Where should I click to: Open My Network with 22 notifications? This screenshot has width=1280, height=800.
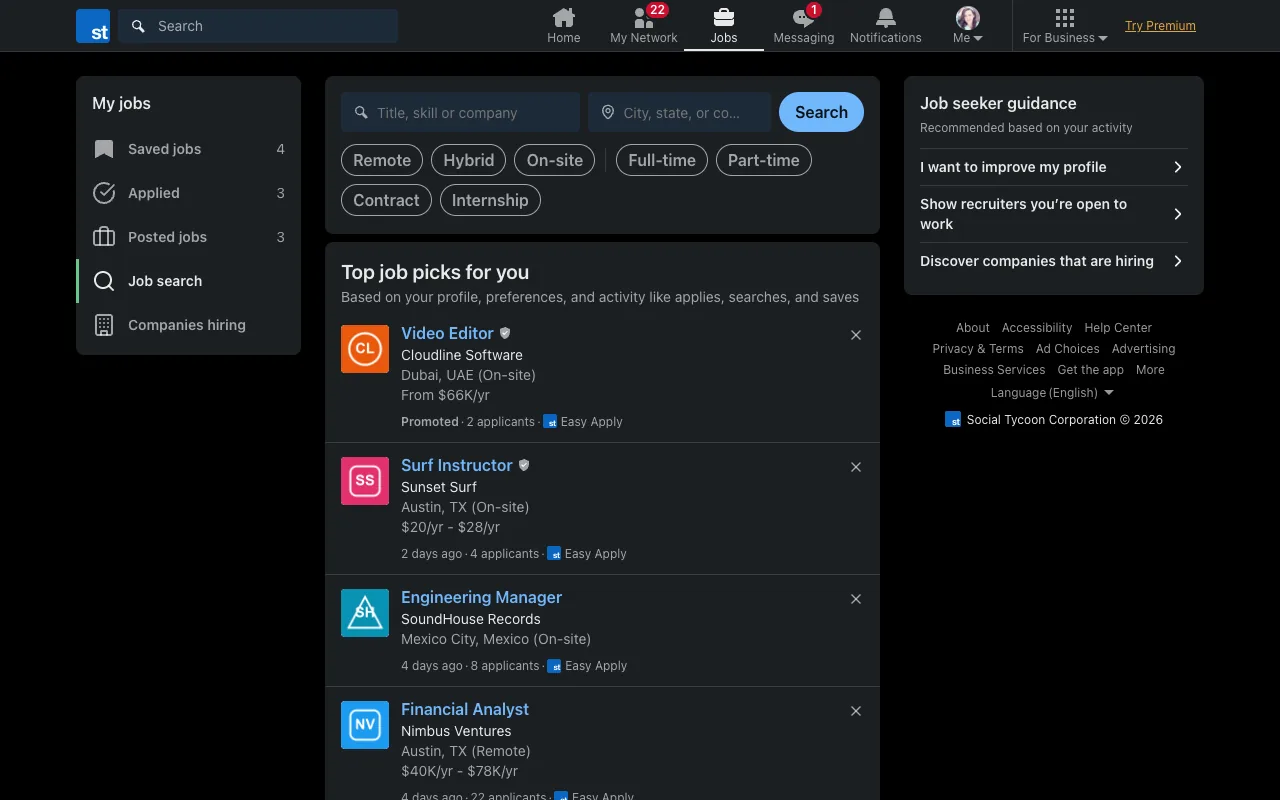644,26
